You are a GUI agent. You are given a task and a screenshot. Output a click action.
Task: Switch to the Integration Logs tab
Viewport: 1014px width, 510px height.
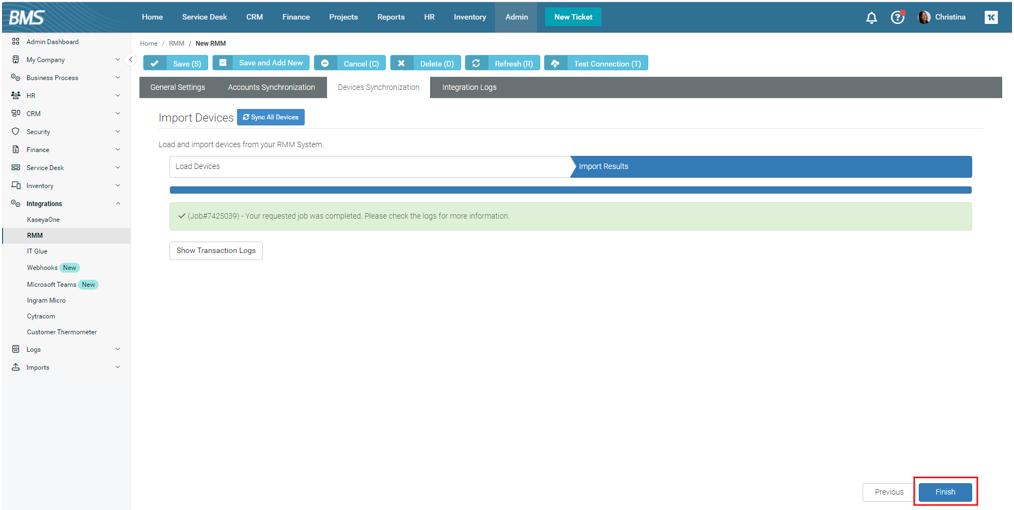click(469, 88)
